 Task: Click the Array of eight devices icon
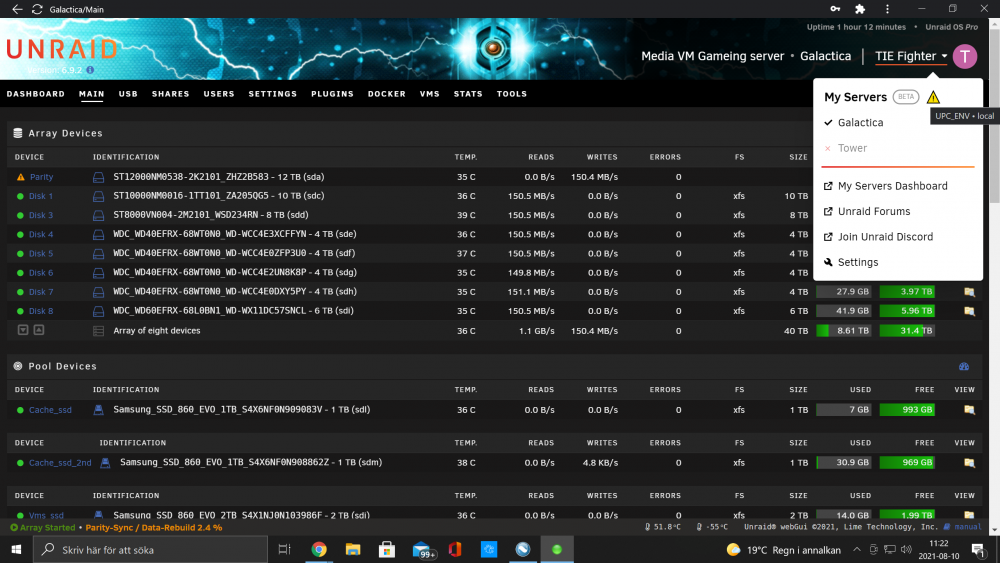tap(98, 331)
